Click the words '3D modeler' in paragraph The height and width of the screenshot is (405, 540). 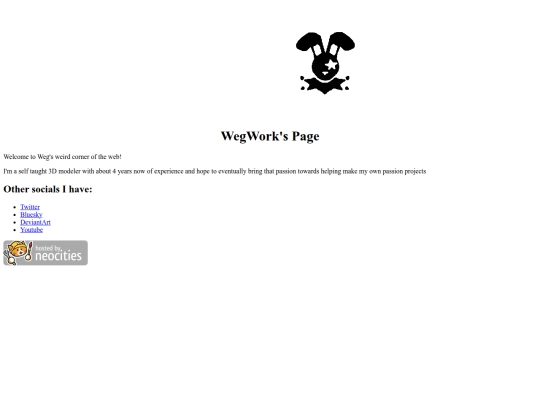pos(64,171)
